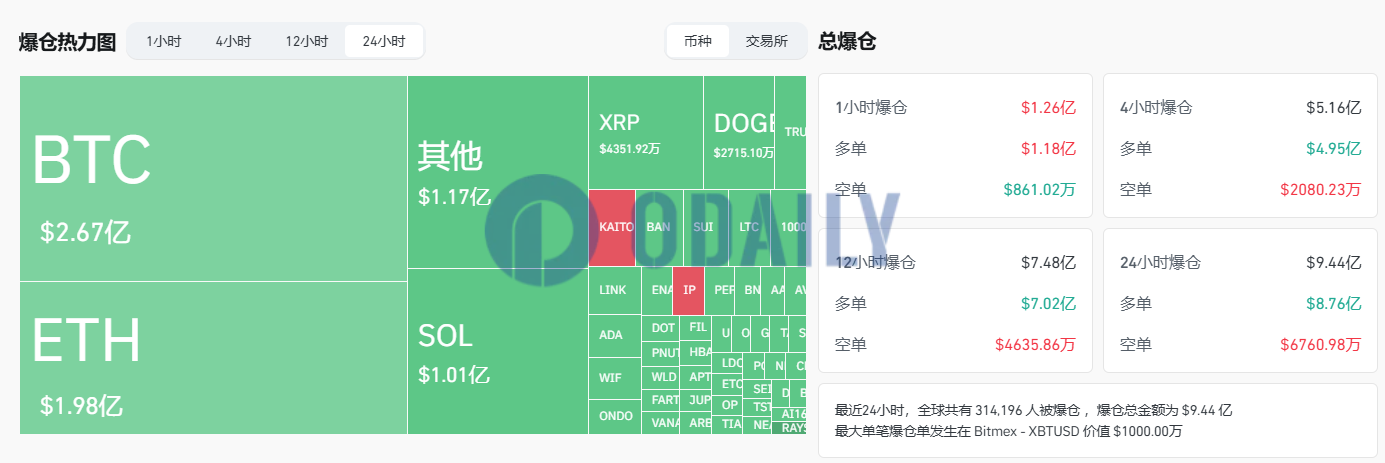Click the DOGE heatmap tile

pyautogui.click(x=739, y=132)
